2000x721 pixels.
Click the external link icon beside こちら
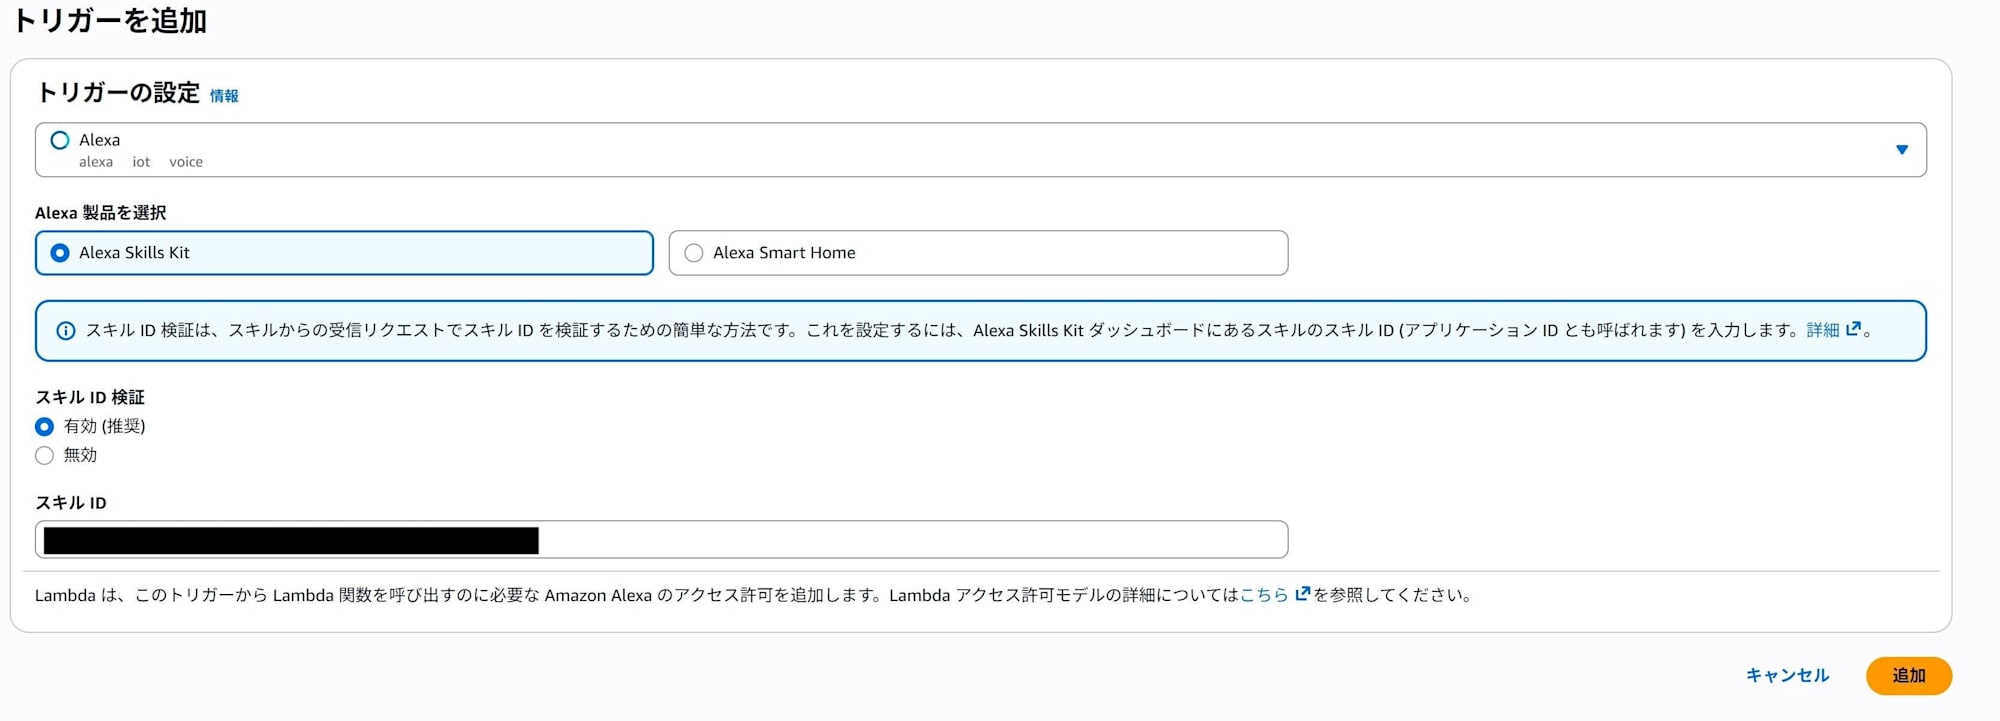point(1302,594)
